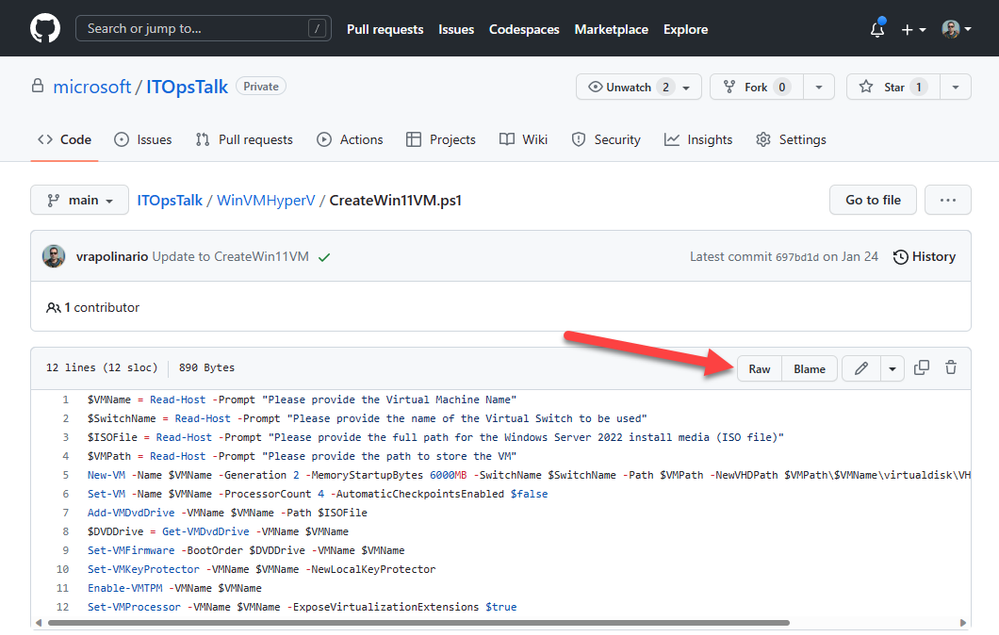View notifications via the bell icon

[x=877, y=29]
